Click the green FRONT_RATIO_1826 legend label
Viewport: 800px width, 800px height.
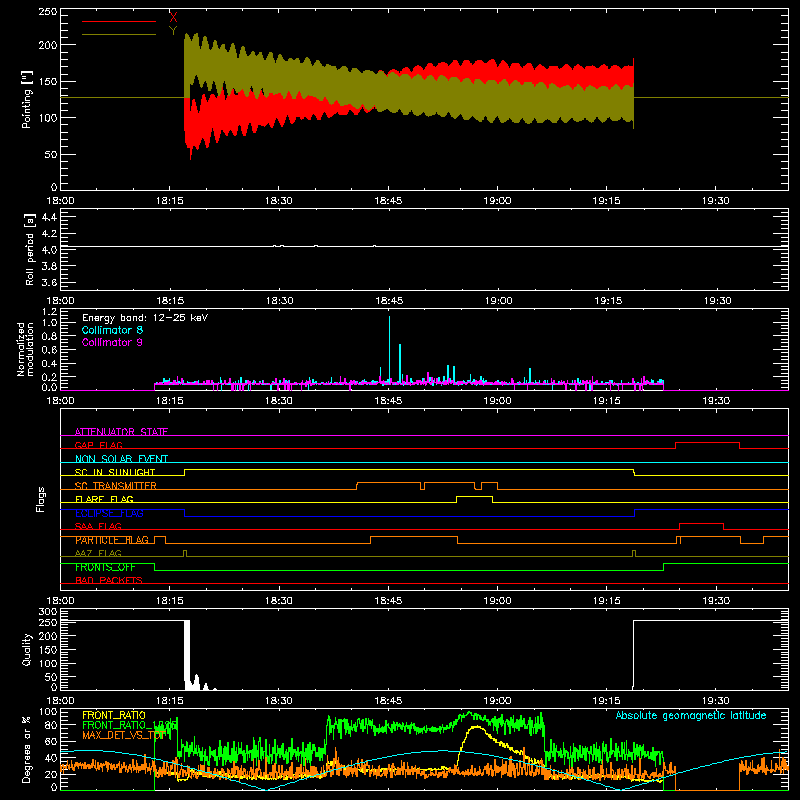point(130,725)
